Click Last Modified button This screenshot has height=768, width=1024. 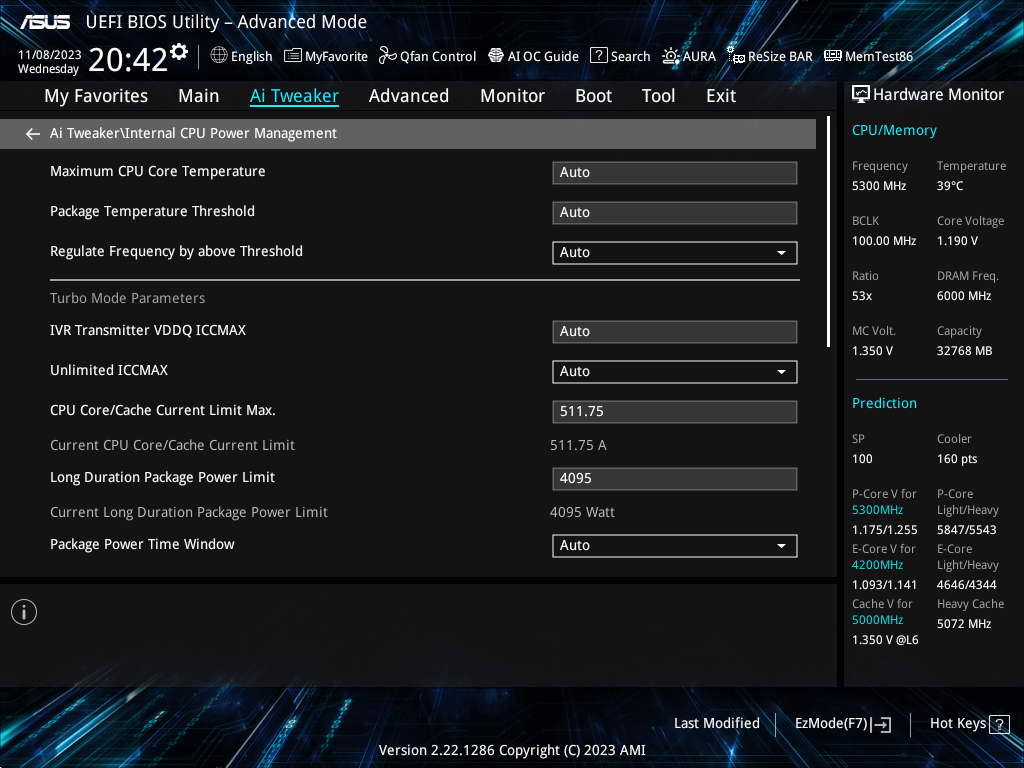click(x=716, y=724)
